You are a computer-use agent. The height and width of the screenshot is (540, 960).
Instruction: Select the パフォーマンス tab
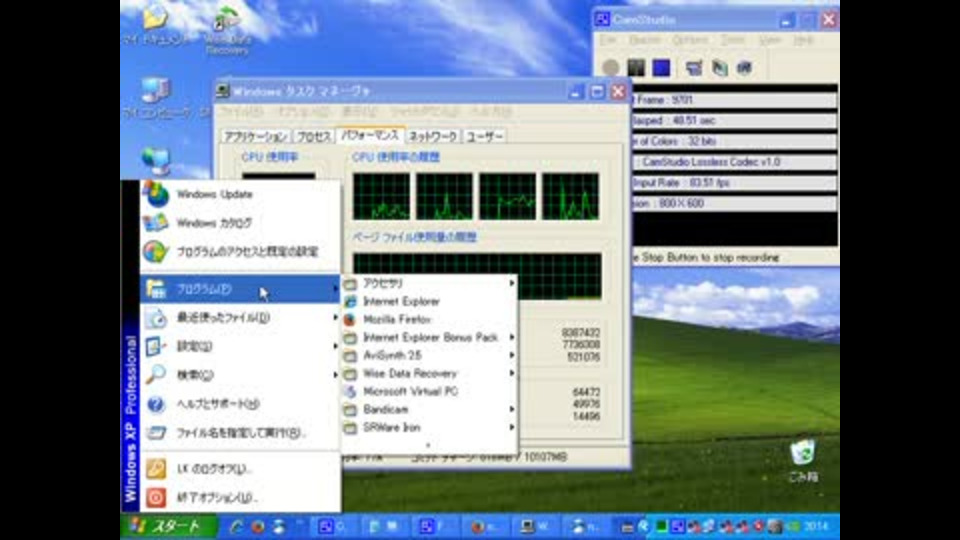point(370,135)
